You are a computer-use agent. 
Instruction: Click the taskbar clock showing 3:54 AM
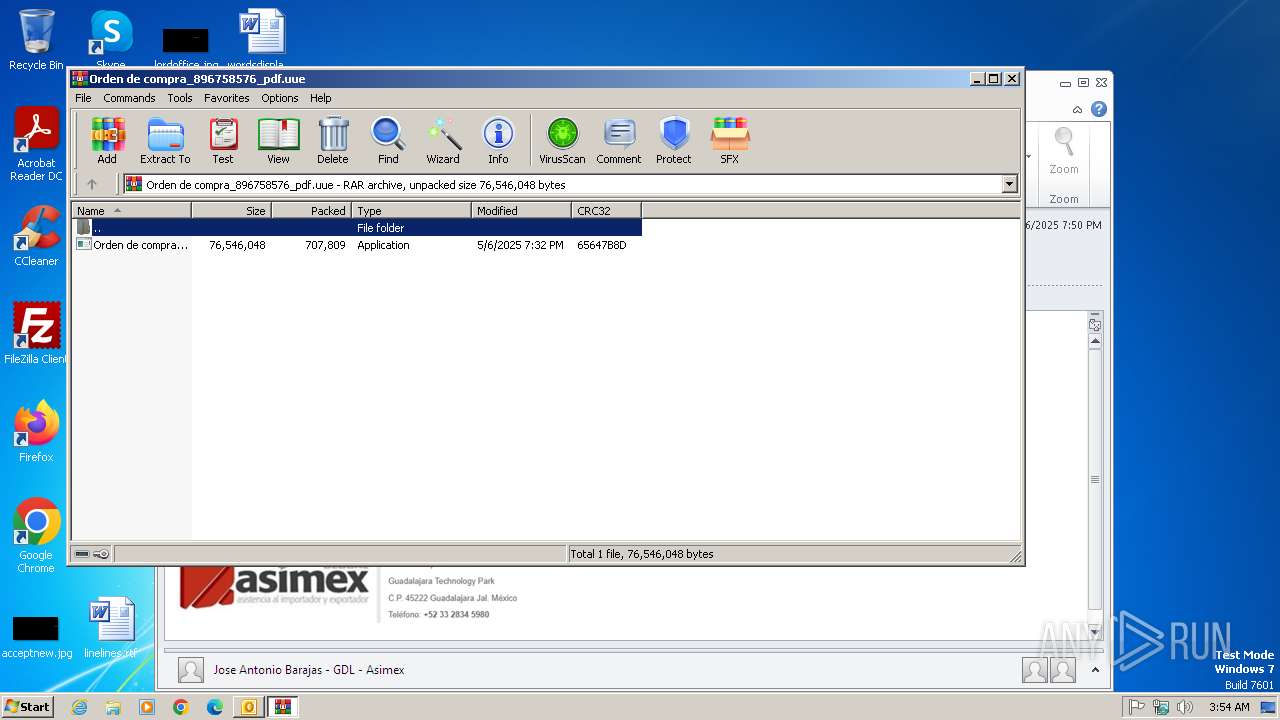click(x=1229, y=707)
